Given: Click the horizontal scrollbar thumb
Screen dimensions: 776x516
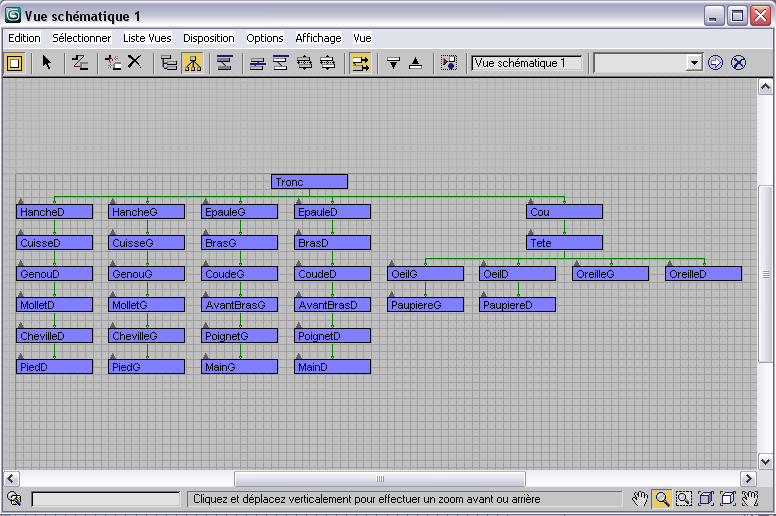Looking at the screenshot, I should 380,478.
